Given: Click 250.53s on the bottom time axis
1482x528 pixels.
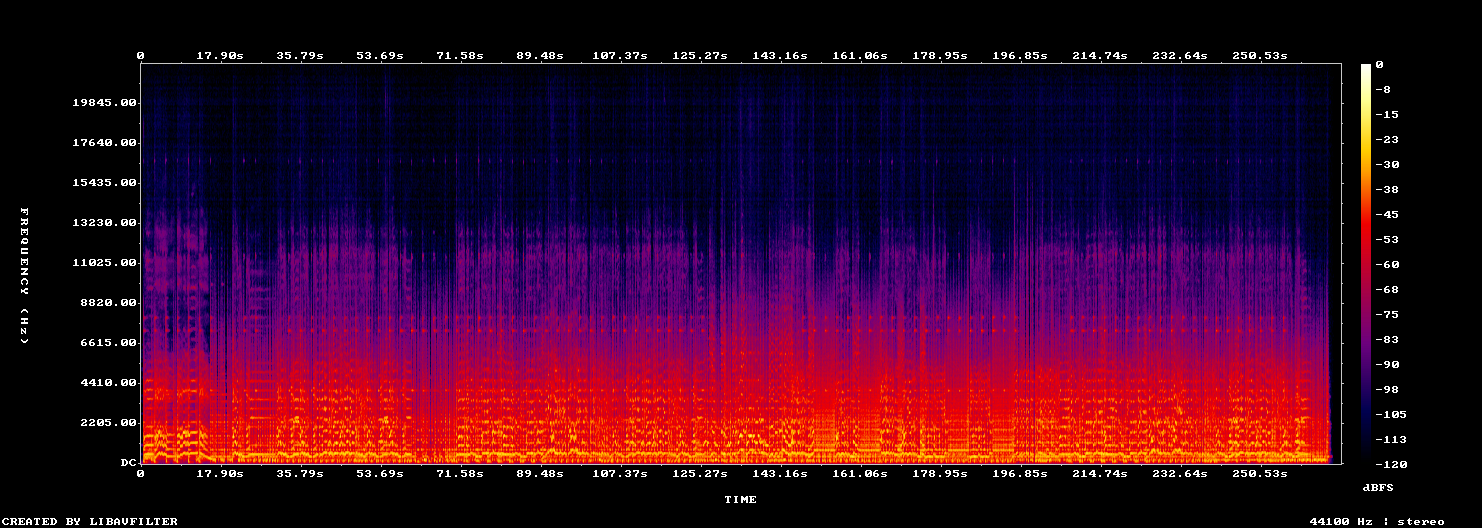Looking at the screenshot, I should [1260, 473].
